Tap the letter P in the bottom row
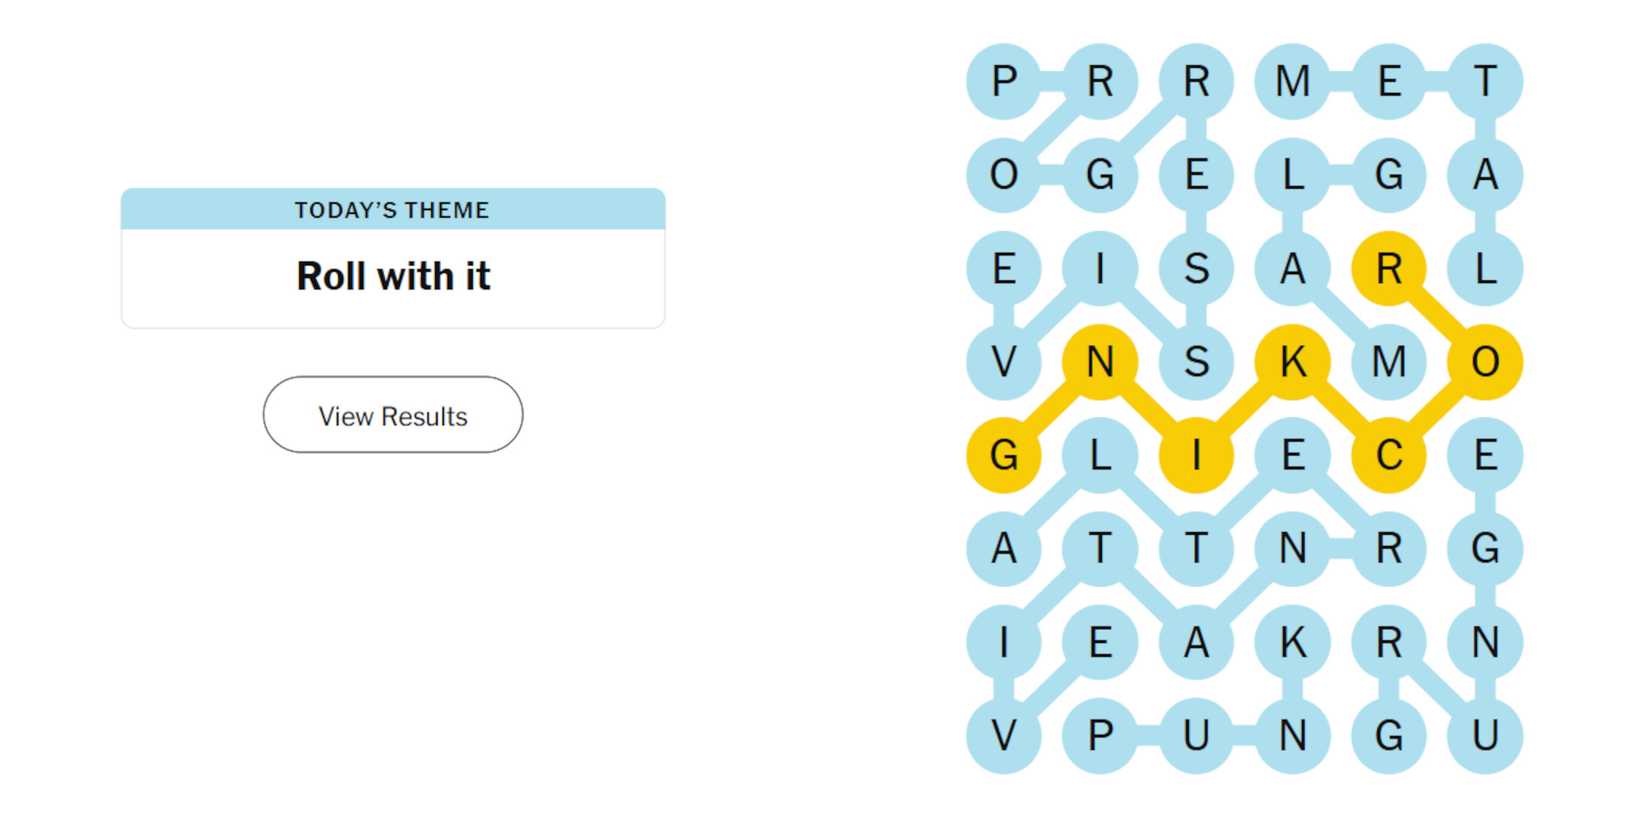 (1100, 735)
